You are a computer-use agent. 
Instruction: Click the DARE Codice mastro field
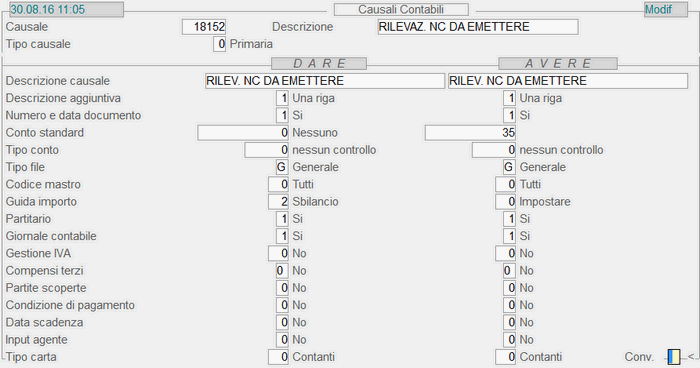tap(278, 184)
